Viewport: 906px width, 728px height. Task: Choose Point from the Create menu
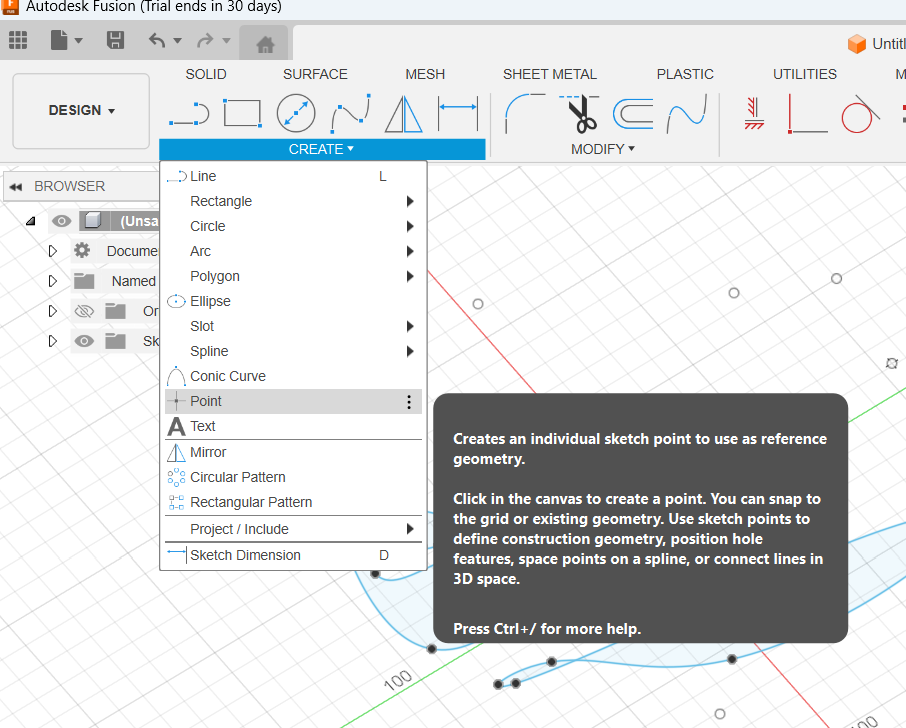click(294, 401)
